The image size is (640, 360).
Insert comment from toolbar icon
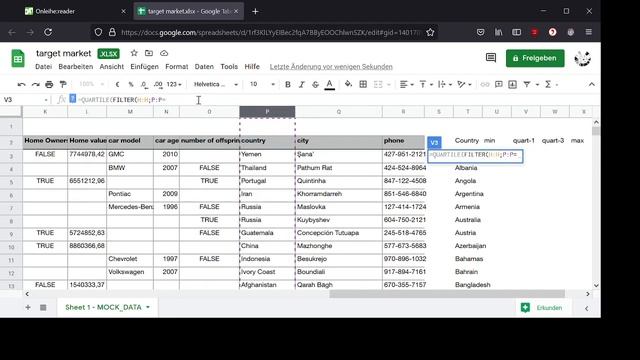coord(498,84)
